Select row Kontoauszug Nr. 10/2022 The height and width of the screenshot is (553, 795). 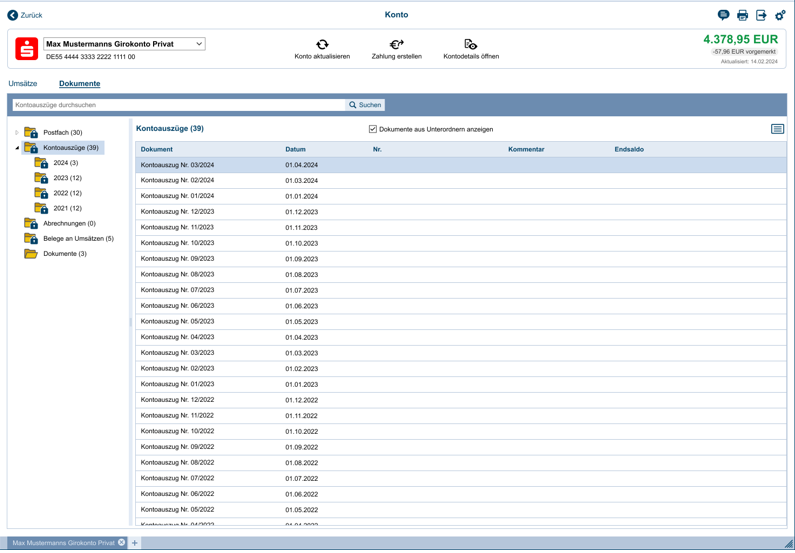461,431
